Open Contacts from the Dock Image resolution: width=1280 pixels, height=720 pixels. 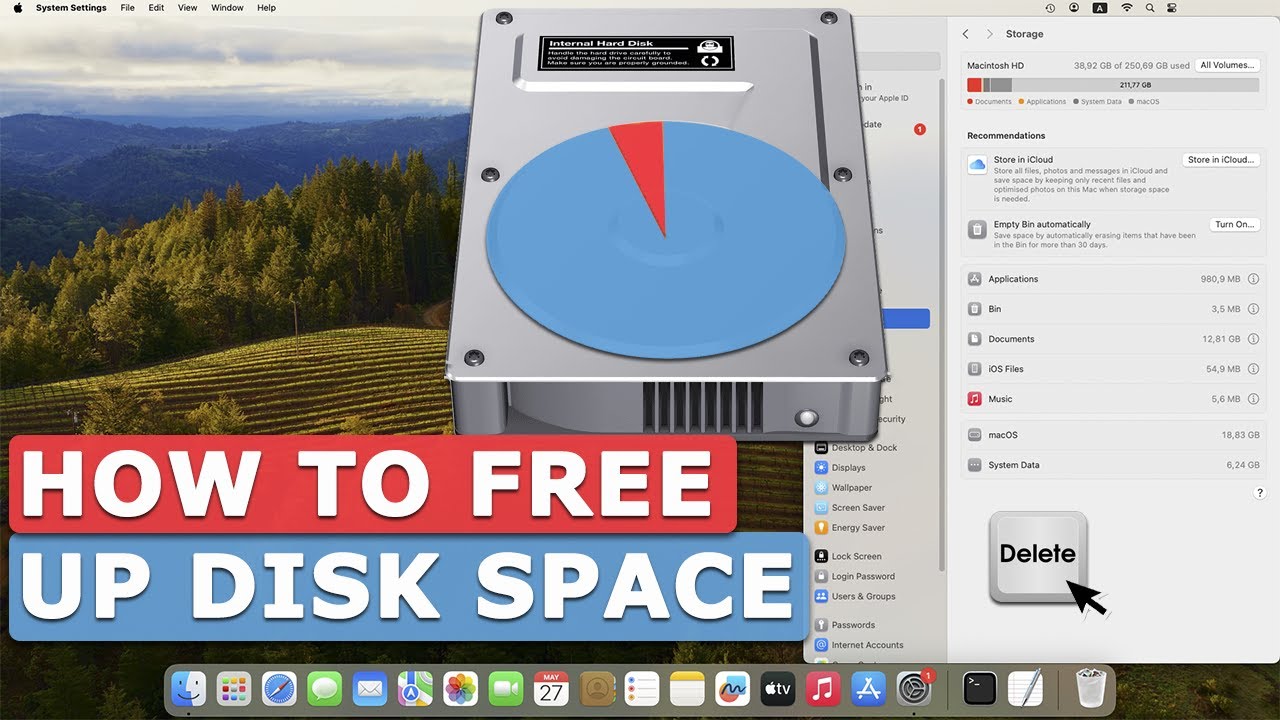click(597, 689)
